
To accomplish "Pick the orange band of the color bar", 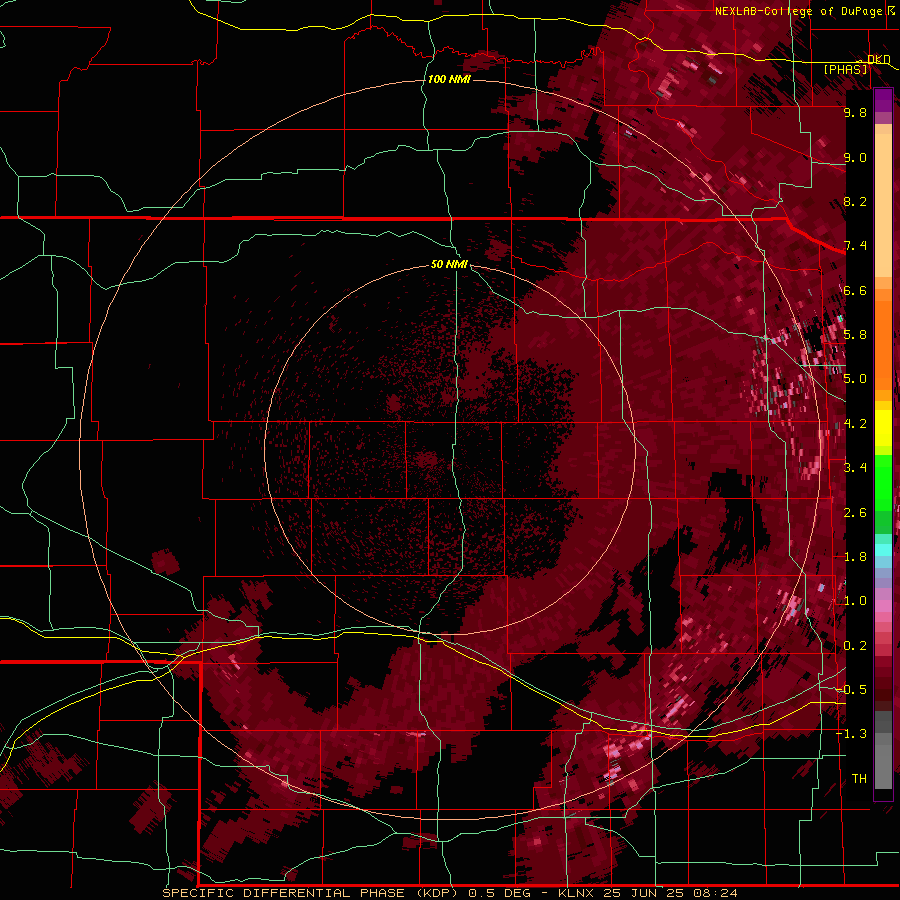I will [883, 344].
